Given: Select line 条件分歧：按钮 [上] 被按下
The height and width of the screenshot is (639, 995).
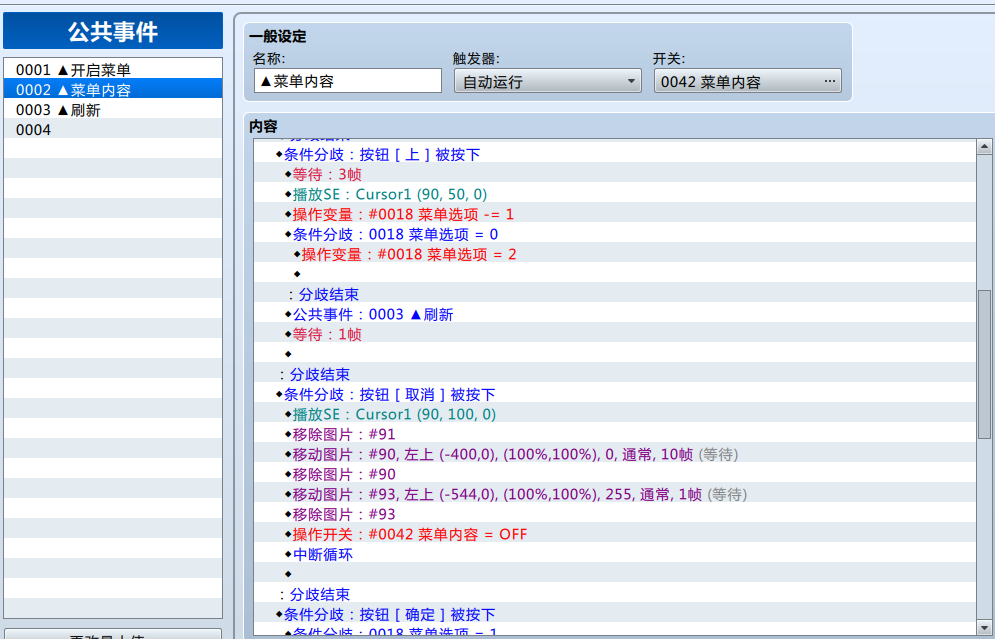Looking at the screenshot, I should 614,154.
